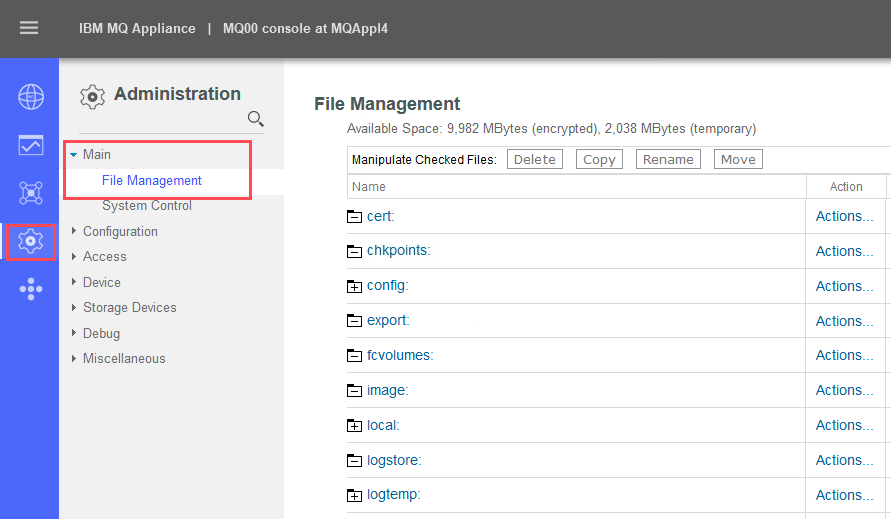Collapse the logstore: folder icon
Viewport: 891px width, 519px height.
[x=354, y=460]
